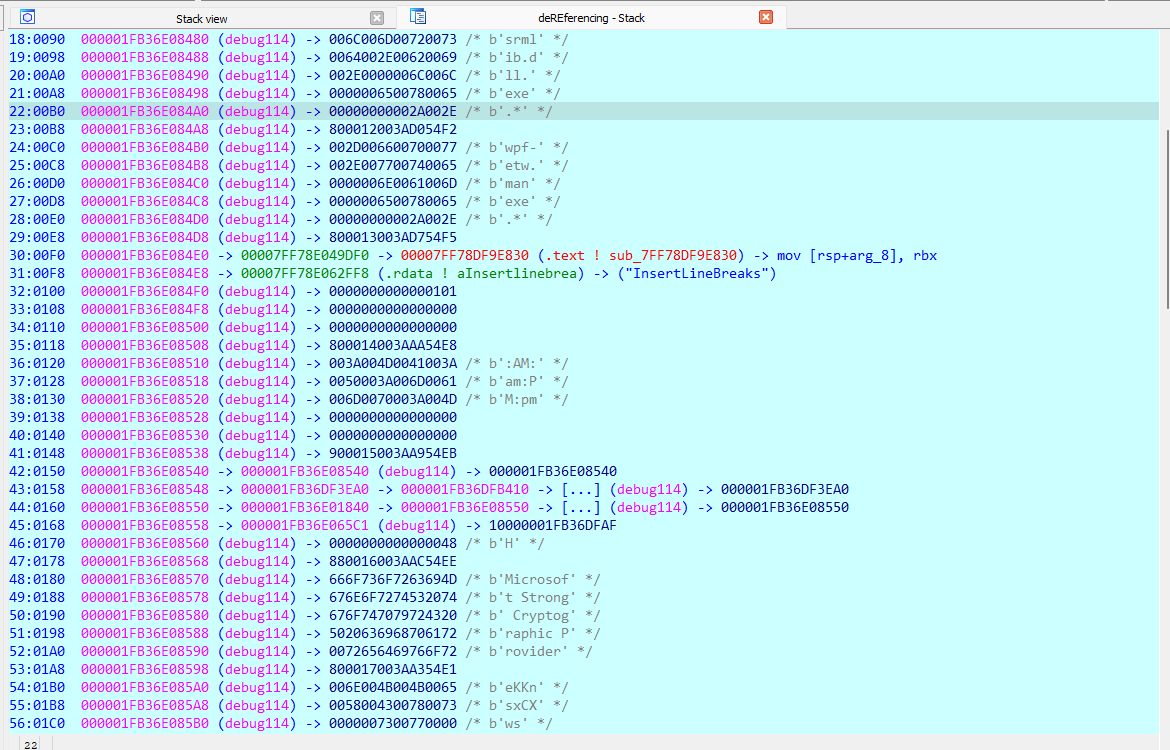Follow pointer 00007FF78E049DF0 on row 30
1170x750 pixels.
click(x=304, y=255)
